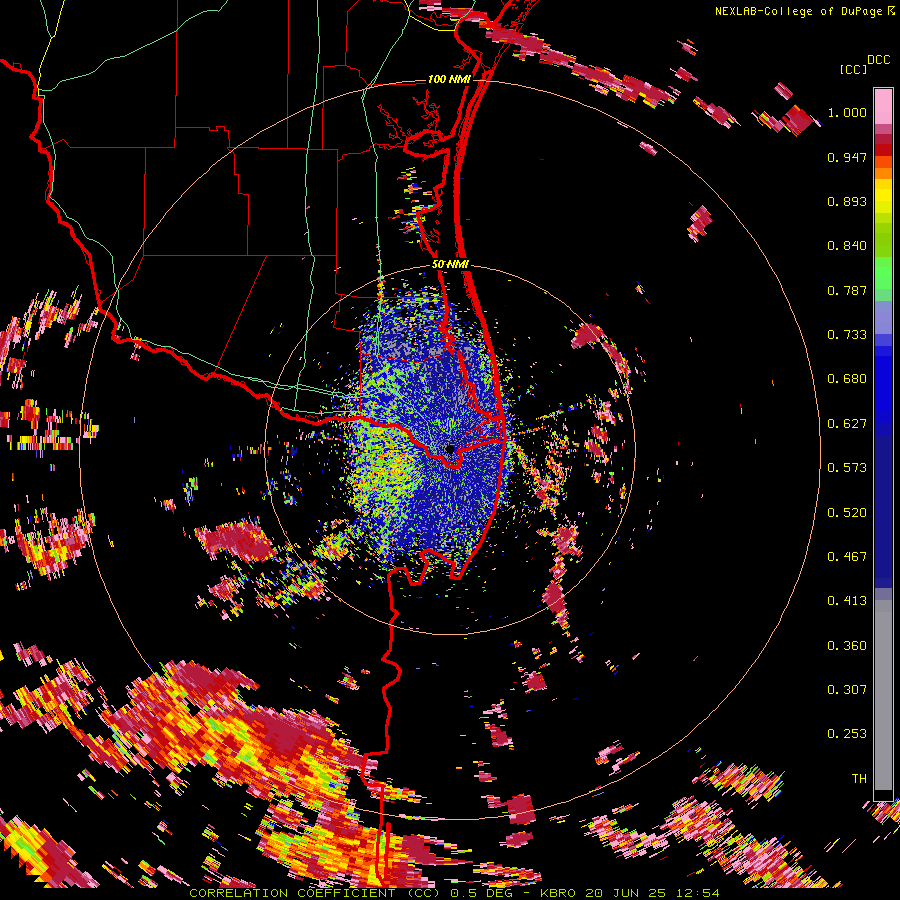The image size is (900, 900).
Task: Click the black radar site dot at map center
Action: (450, 449)
